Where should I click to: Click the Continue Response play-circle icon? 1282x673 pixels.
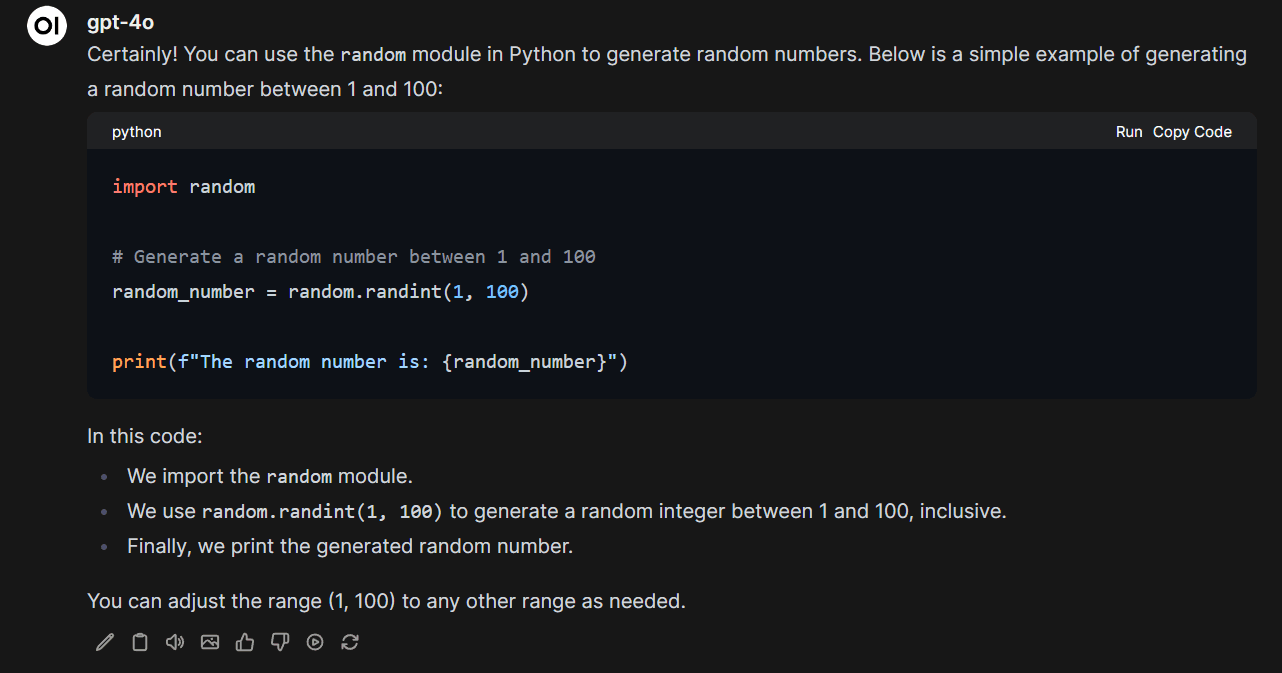[315, 642]
